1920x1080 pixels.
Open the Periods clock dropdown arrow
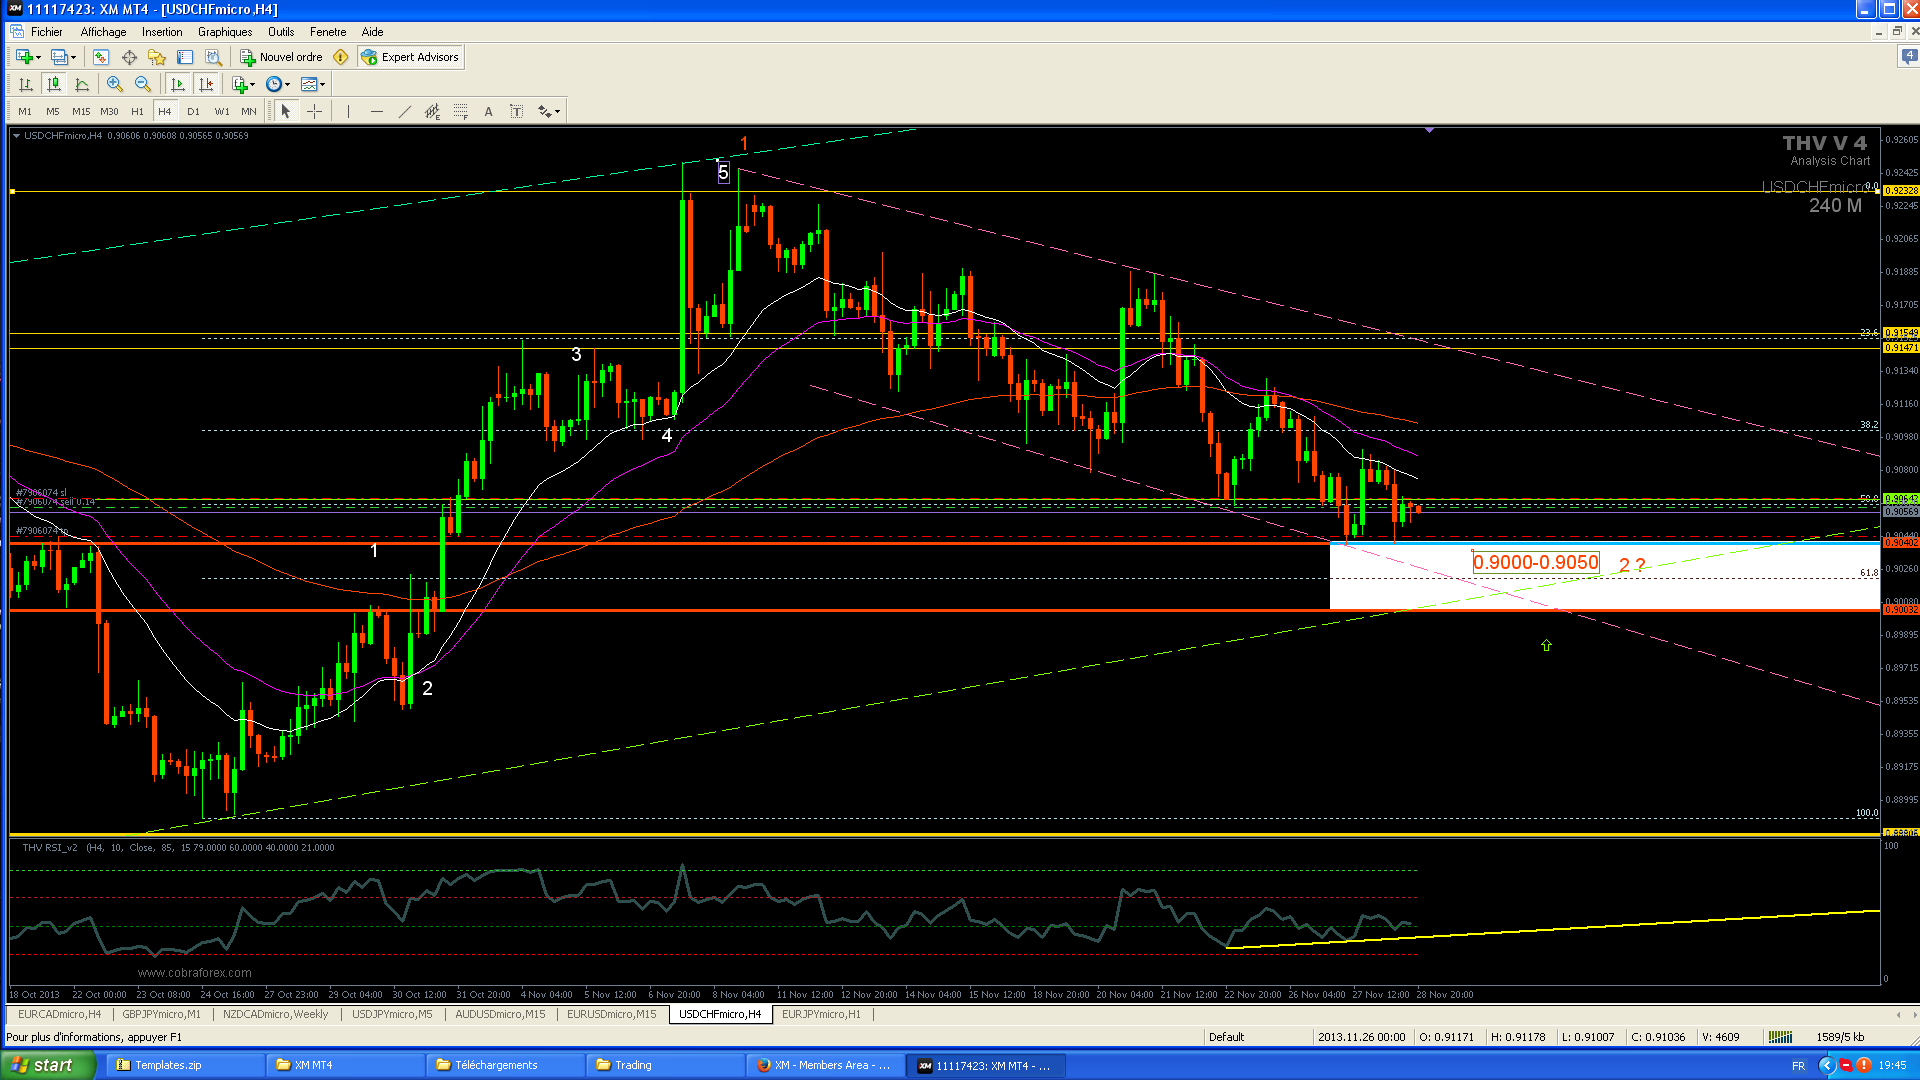[287, 84]
